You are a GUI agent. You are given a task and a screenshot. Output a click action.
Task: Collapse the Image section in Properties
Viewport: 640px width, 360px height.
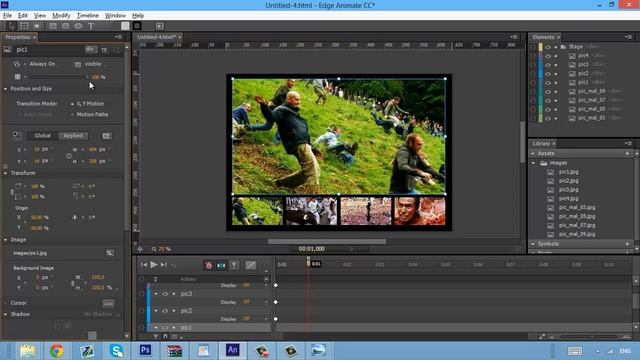[6, 240]
